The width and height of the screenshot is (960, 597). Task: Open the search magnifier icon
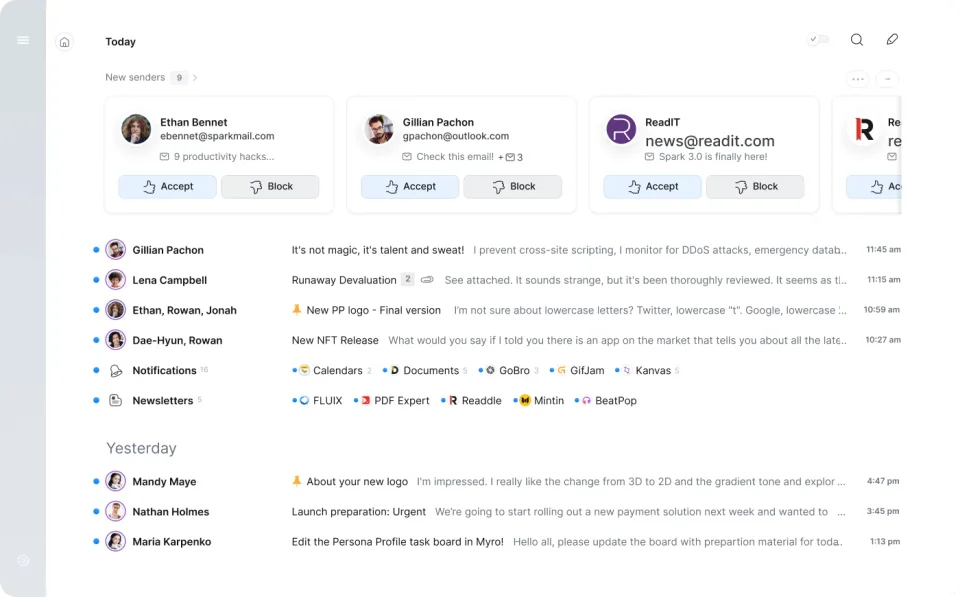tap(857, 40)
